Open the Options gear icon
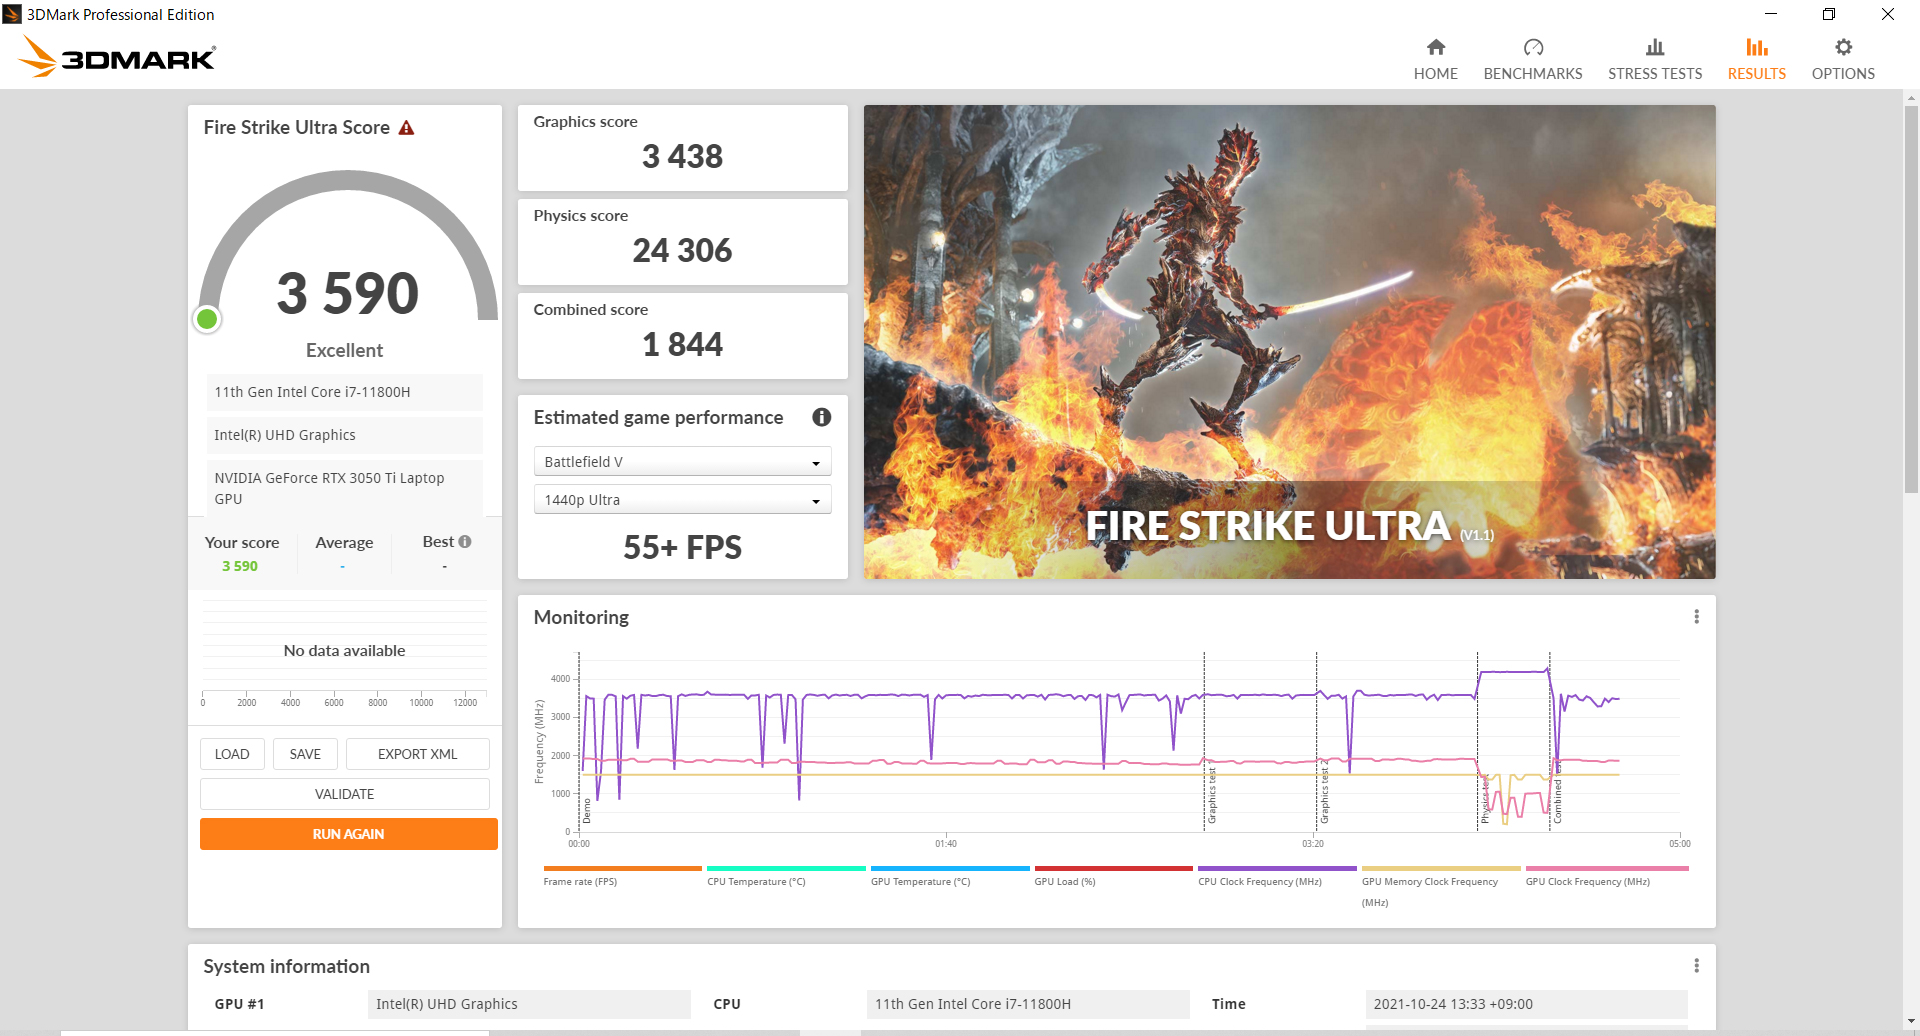The width and height of the screenshot is (1920, 1036). coord(1843,47)
